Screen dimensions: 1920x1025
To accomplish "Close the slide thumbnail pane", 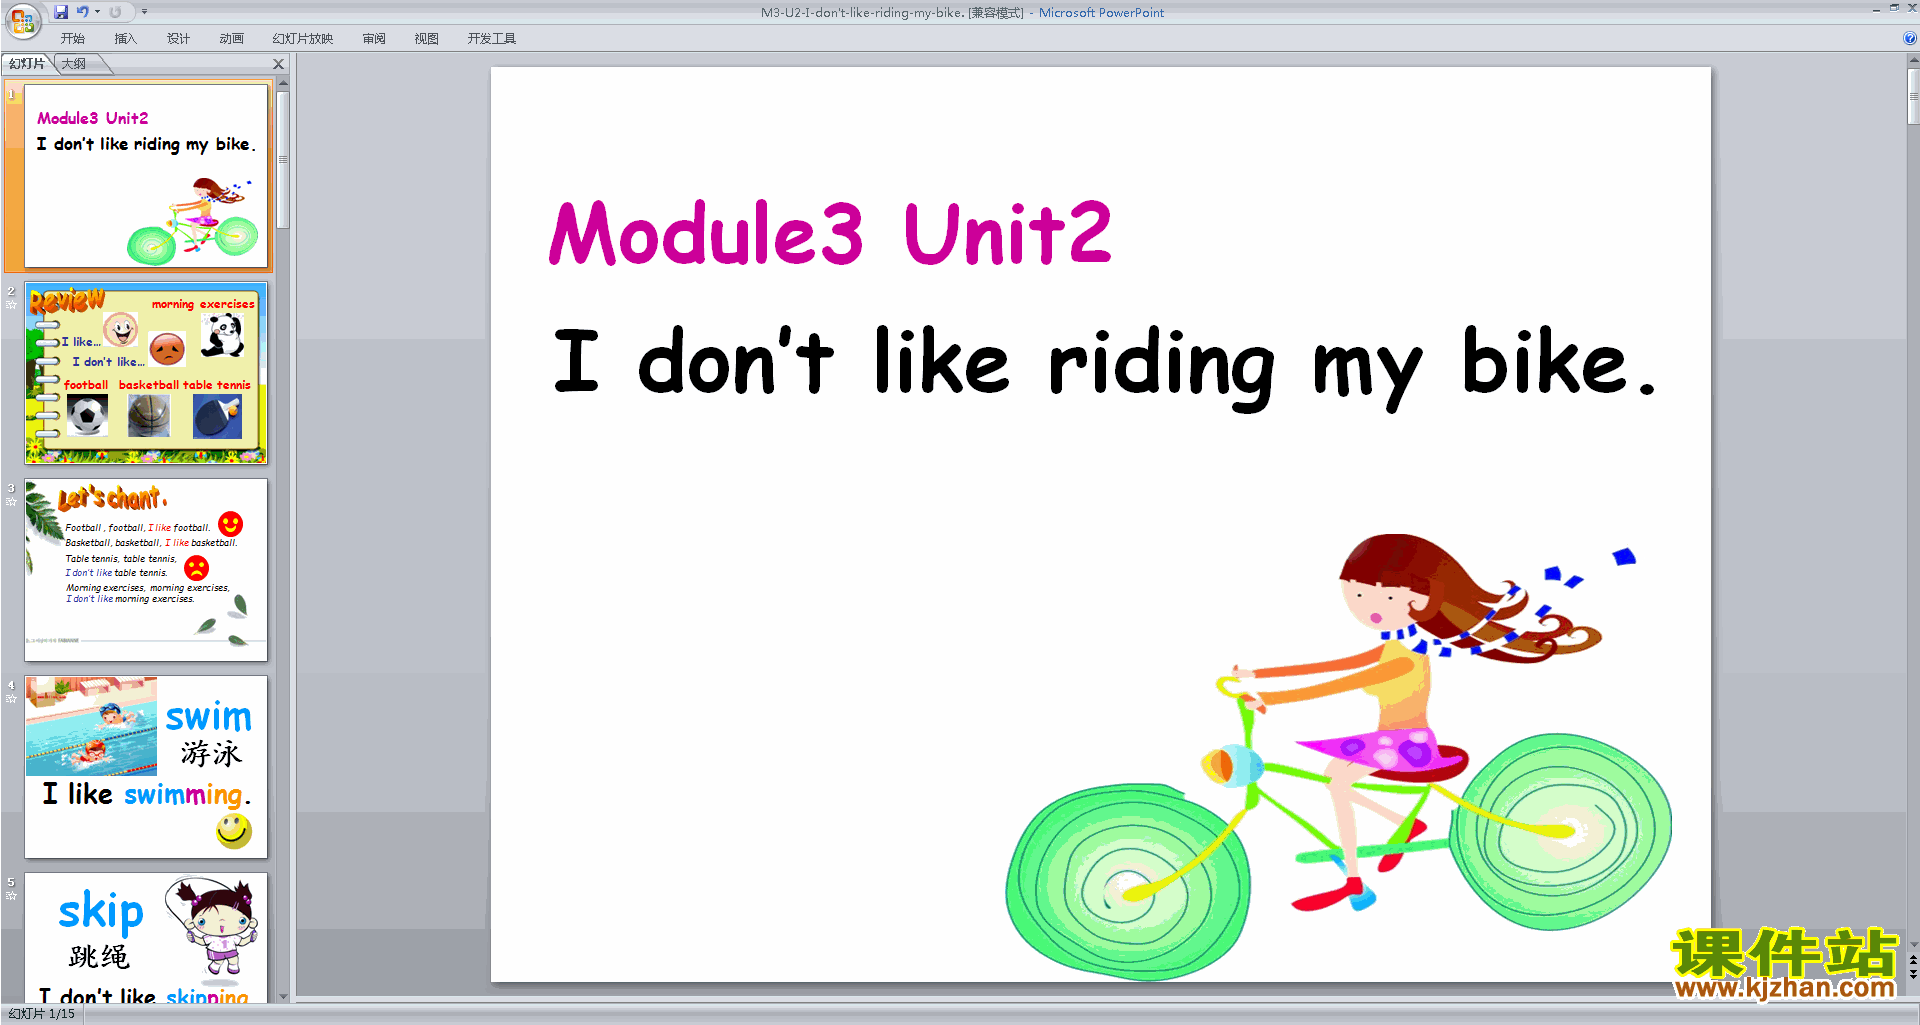I will tap(279, 64).
